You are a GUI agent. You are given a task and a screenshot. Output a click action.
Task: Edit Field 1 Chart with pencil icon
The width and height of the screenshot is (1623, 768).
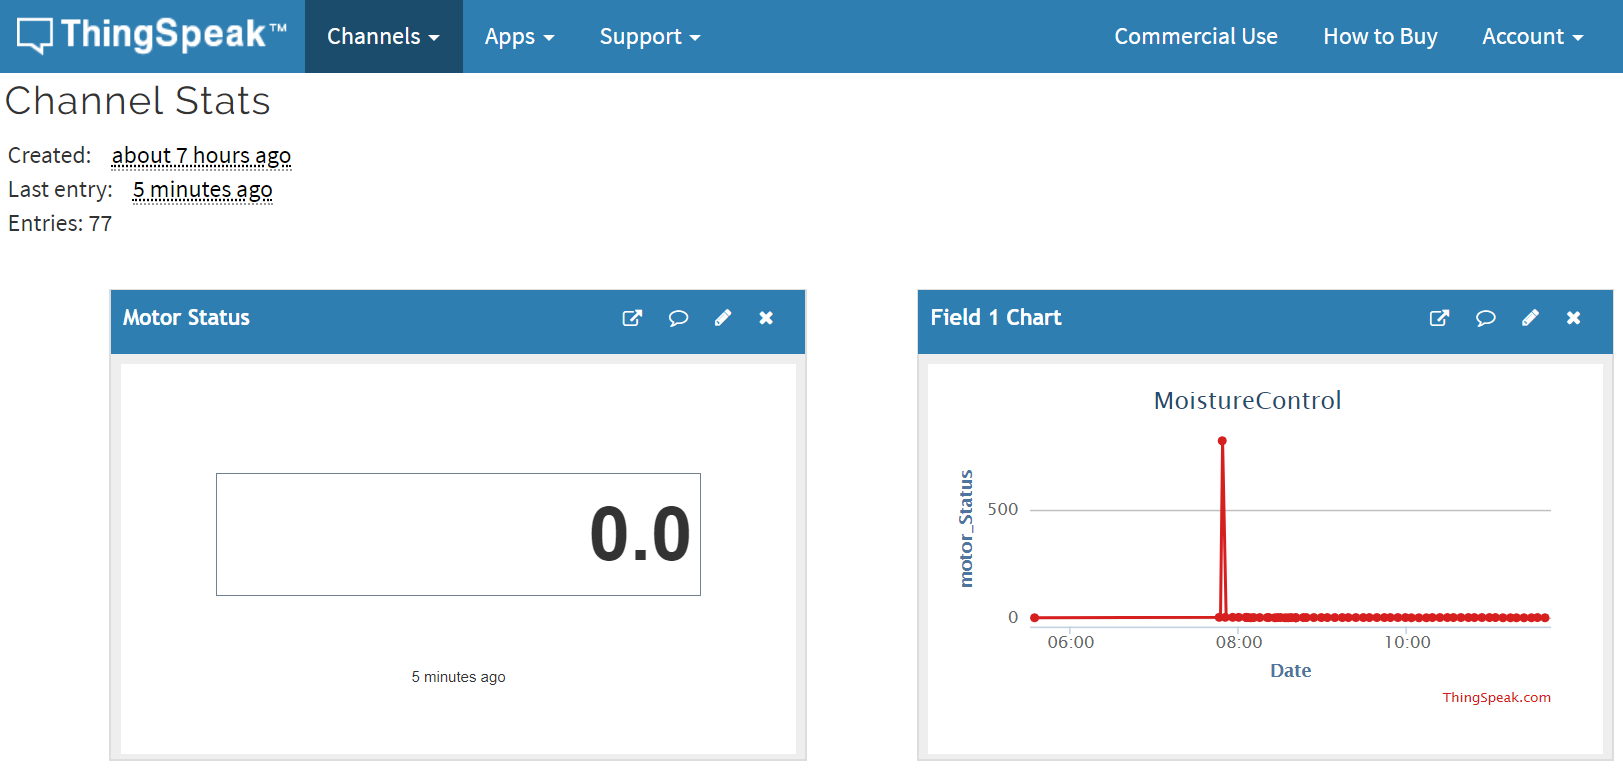click(1530, 318)
